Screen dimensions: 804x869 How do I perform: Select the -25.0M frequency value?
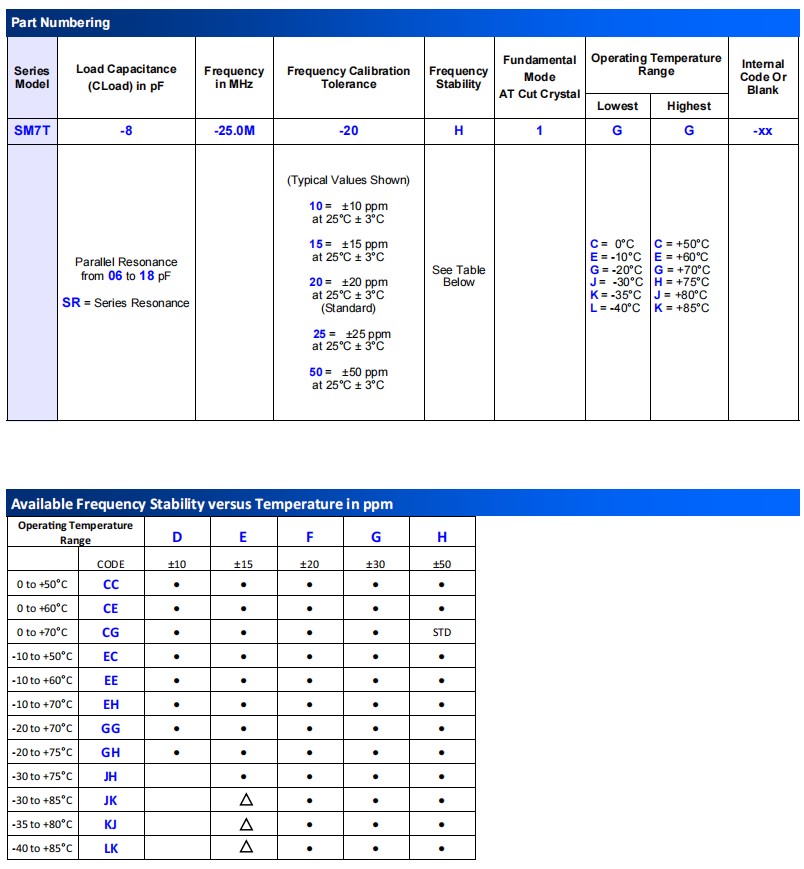pyautogui.click(x=234, y=131)
